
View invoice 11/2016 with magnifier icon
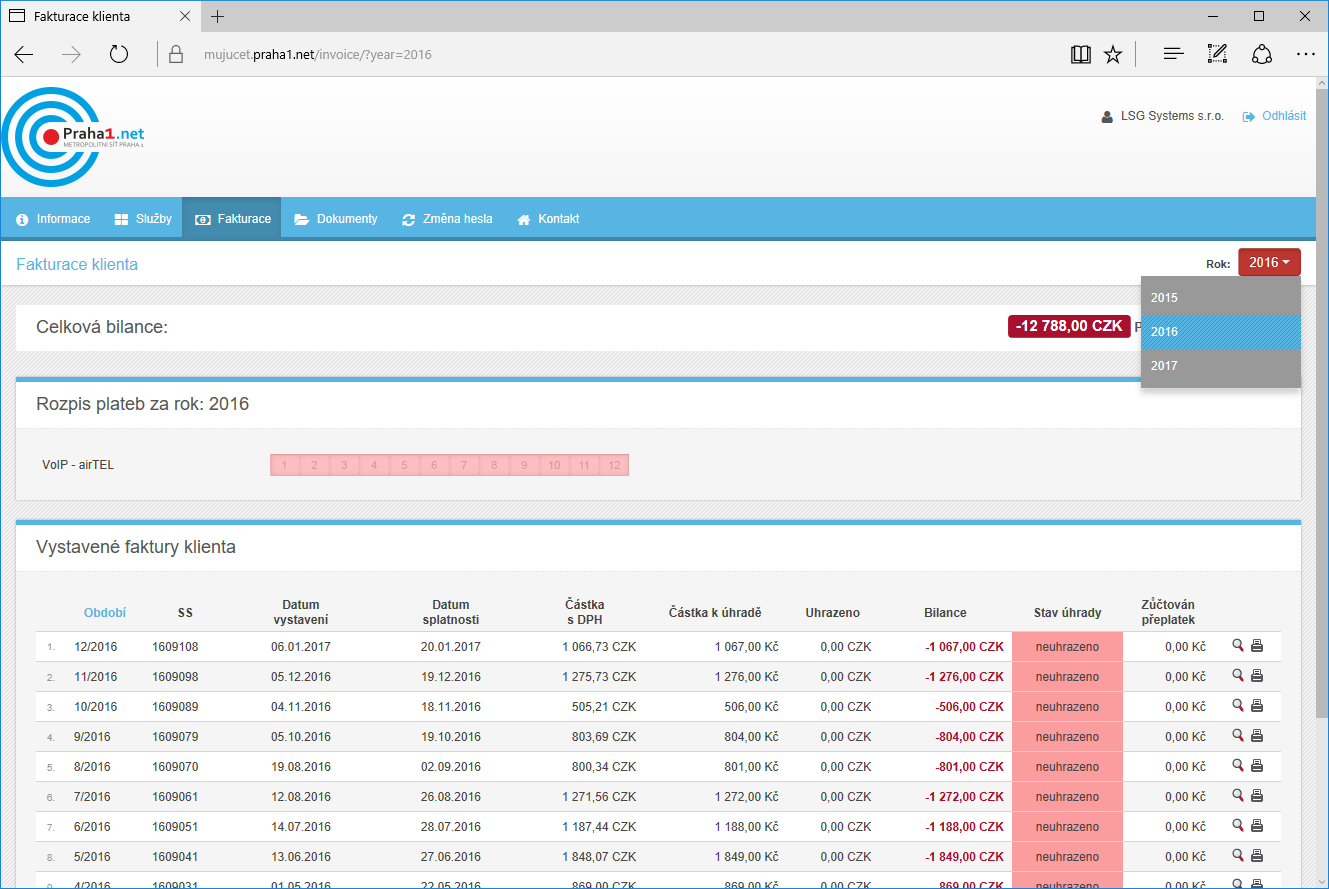(x=1238, y=676)
